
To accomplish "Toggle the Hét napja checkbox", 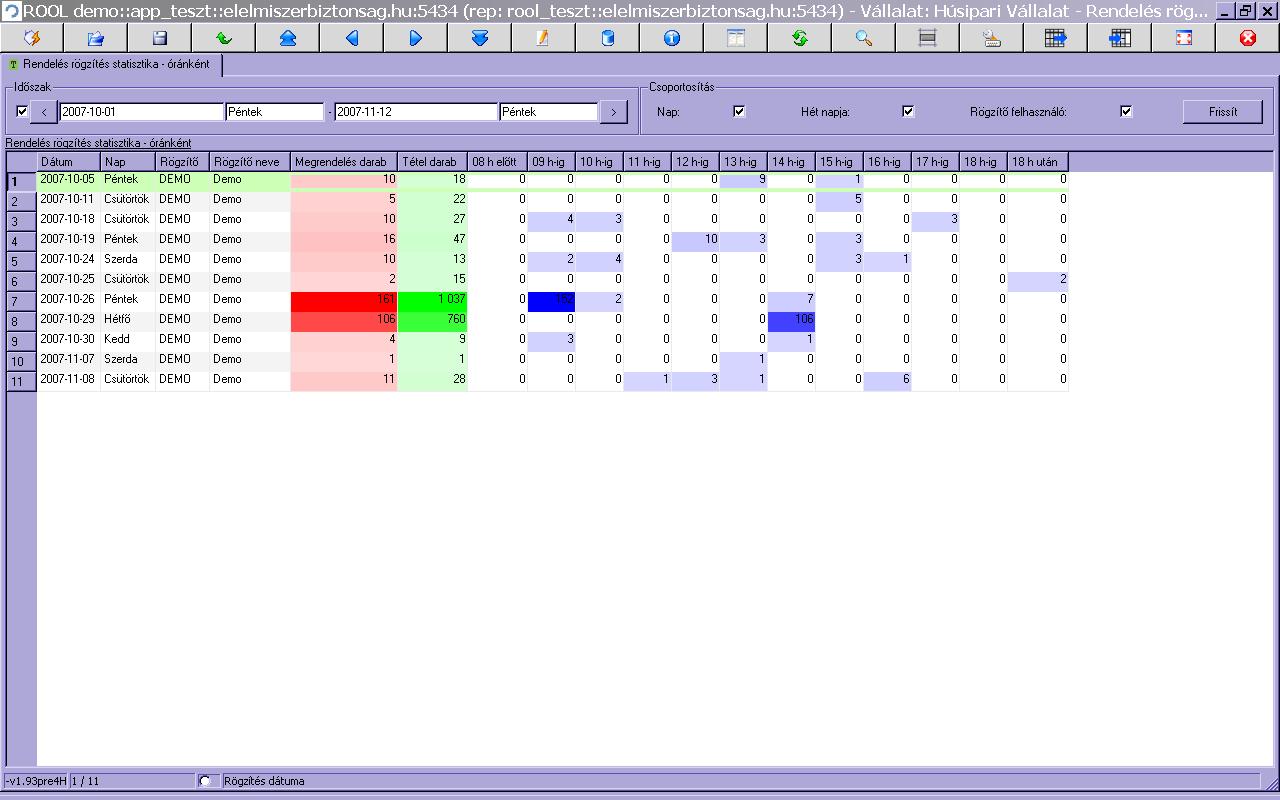I will [x=908, y=111].
